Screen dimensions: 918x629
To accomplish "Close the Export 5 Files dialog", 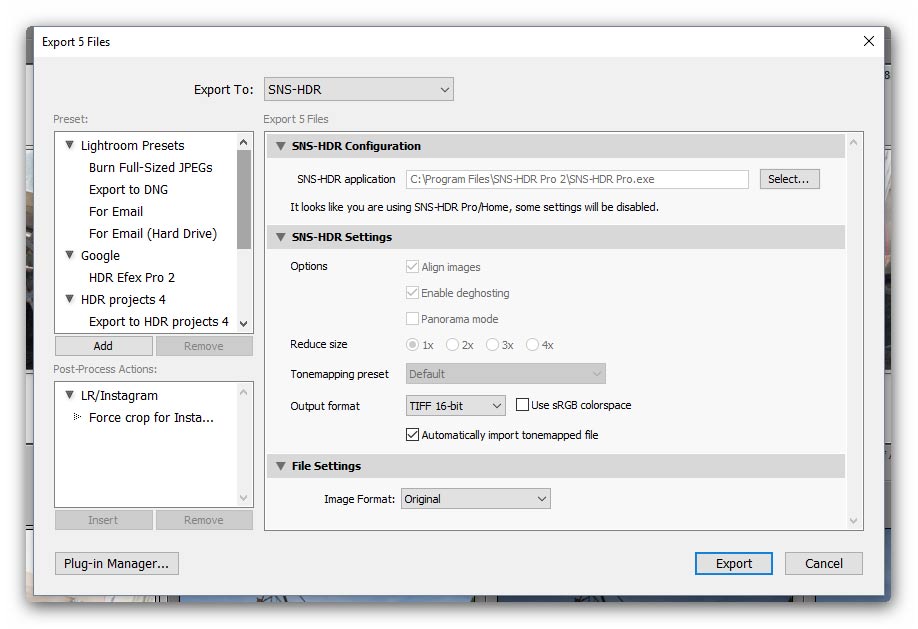I will tap(869, 41).
